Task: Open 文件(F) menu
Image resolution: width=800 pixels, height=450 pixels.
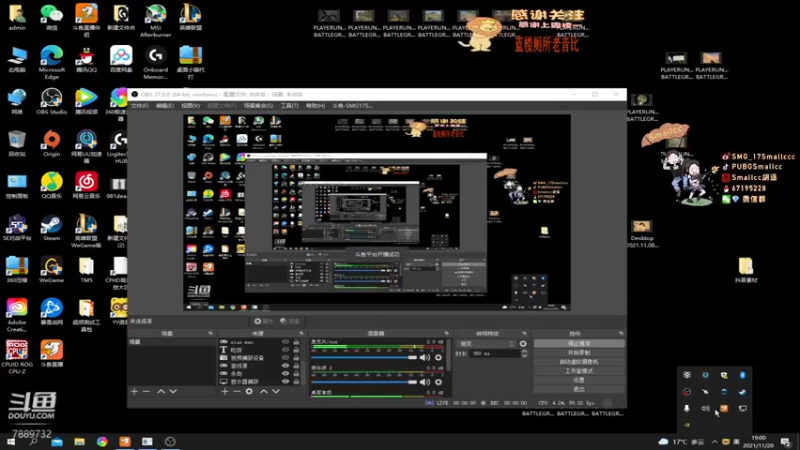Action: [139, 106]
